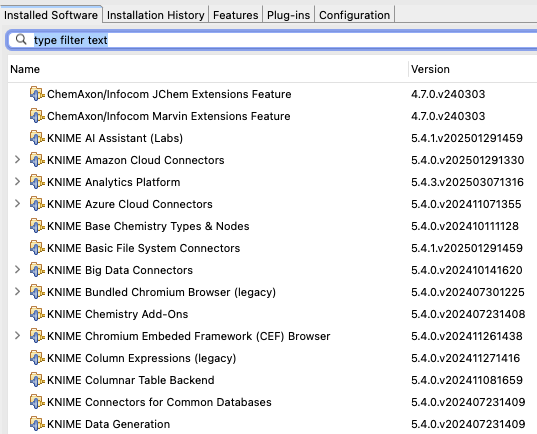Image resolution: width=537 pixels, height=434 pixels.
Task: Click the KNIME Data Generation icon
Action: [x=37, y=423]
